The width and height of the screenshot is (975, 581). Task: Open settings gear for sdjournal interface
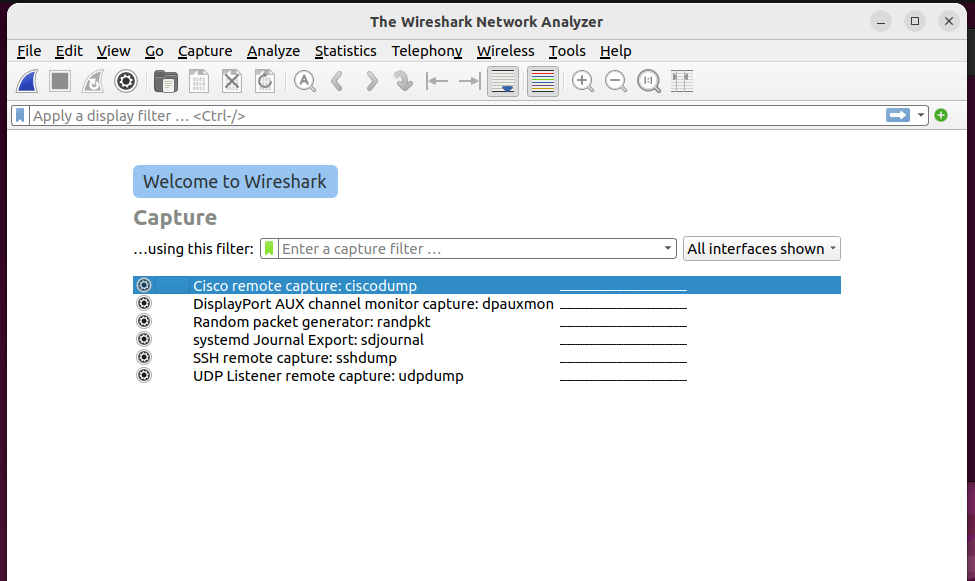[x=144, y=339]
